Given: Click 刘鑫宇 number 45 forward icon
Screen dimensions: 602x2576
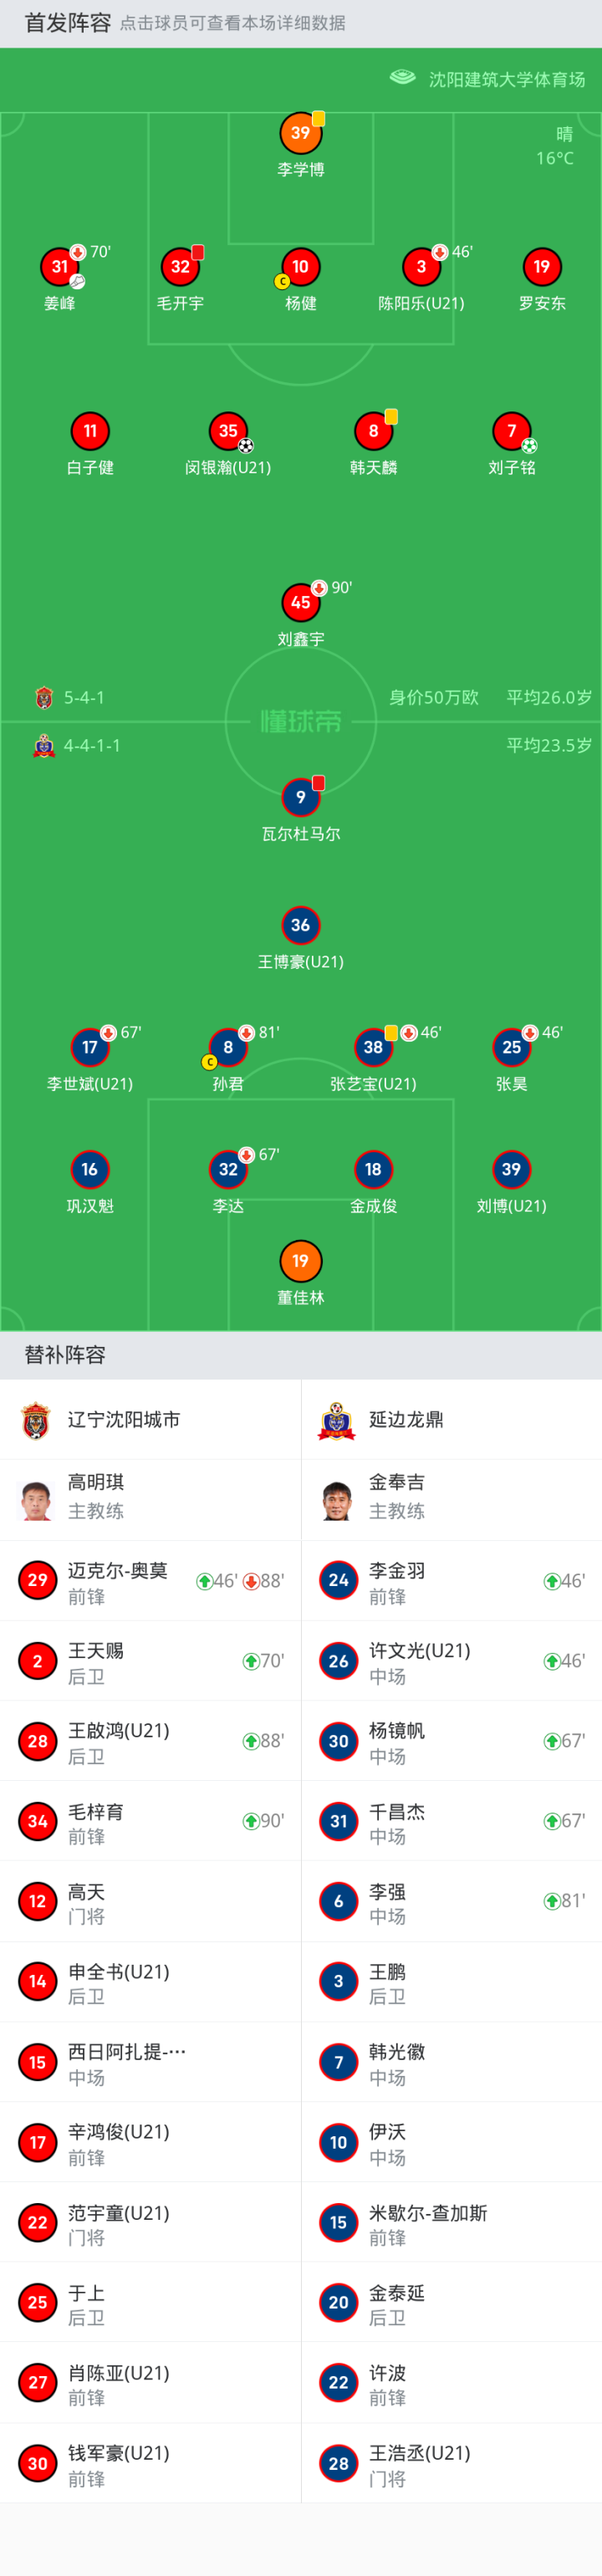Looking at the screenshot, I should [x=300, y=602].
